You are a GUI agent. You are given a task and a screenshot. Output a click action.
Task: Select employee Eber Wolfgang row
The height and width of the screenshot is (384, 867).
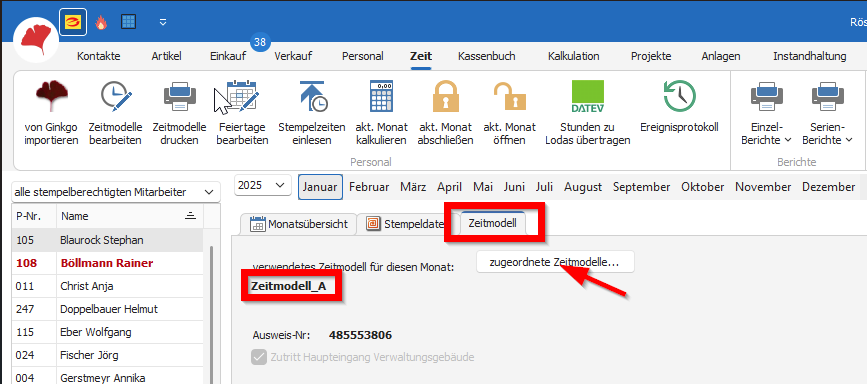tap(107, 333)
